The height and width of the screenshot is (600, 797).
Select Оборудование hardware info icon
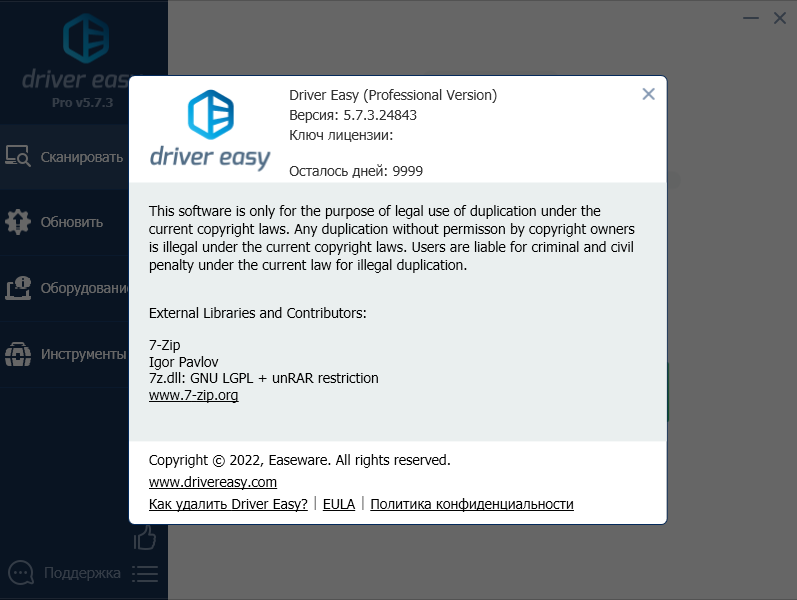pos(18,288)
